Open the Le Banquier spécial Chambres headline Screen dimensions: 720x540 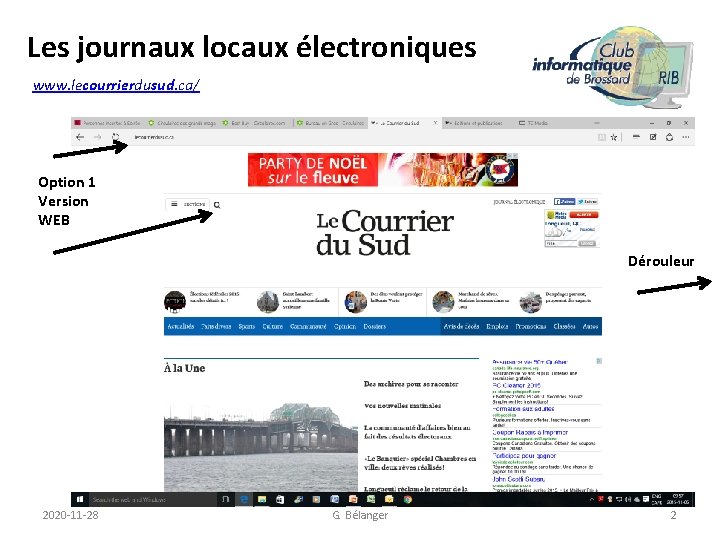tap(420, 463)
